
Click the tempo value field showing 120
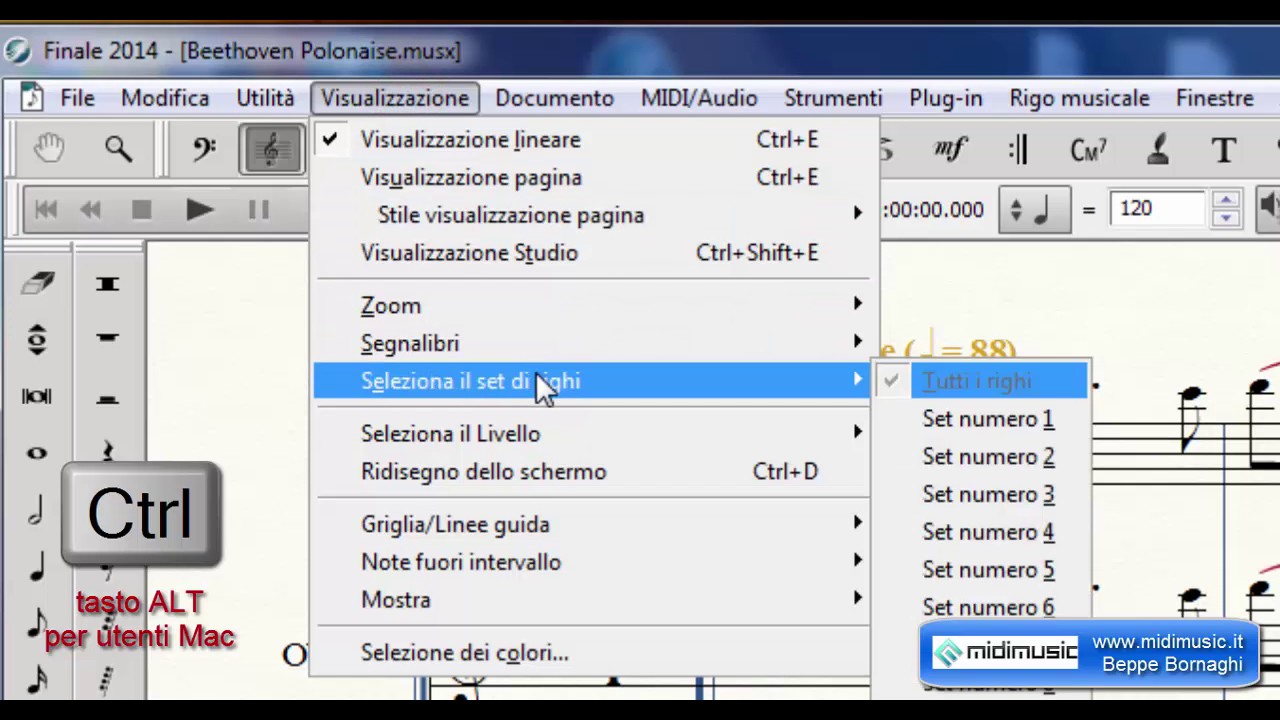(x=1157, y=209)
